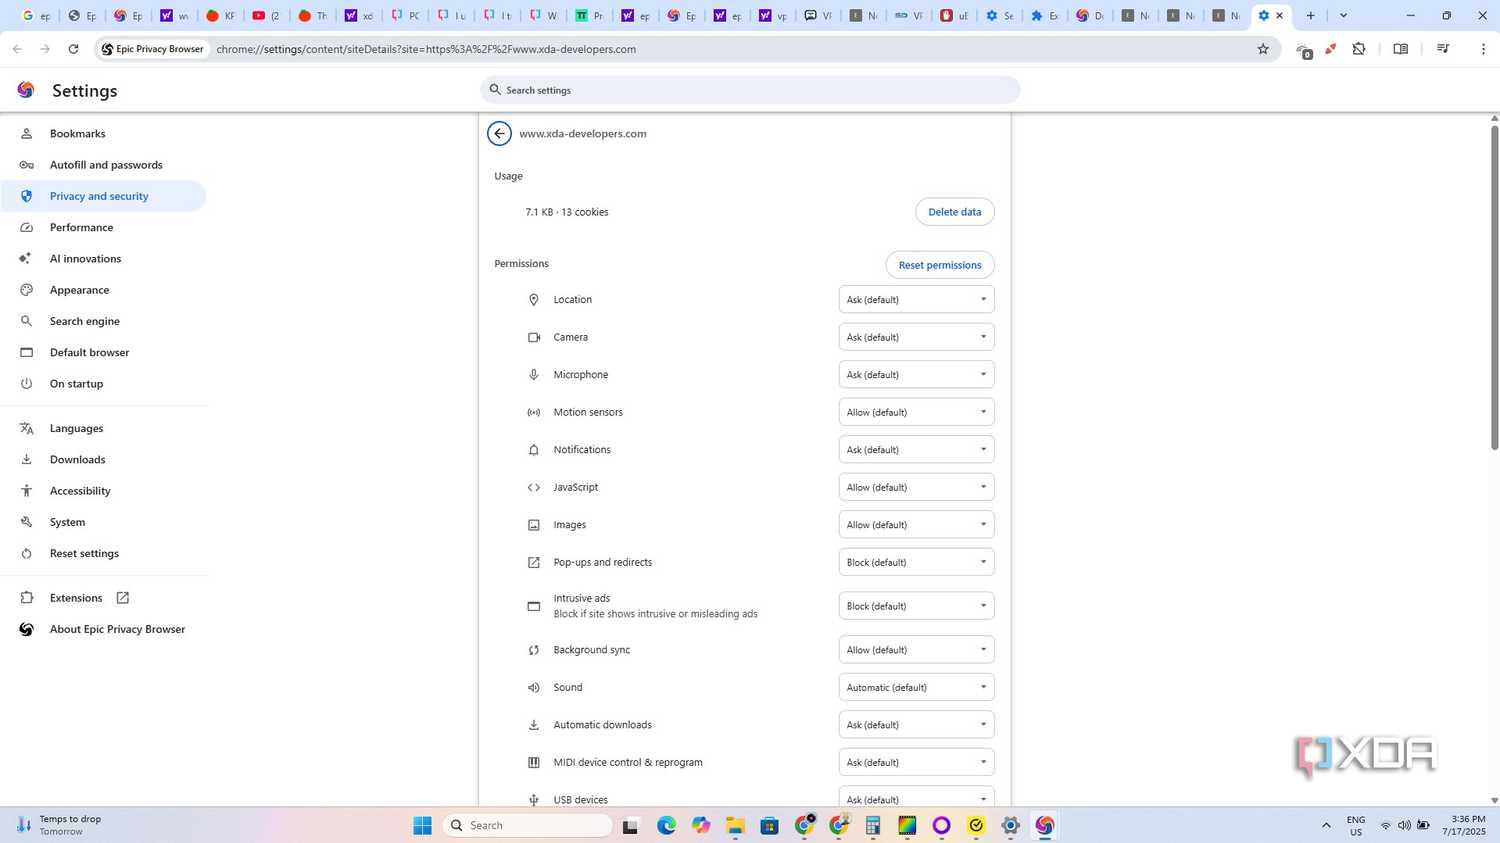The width and height of the screenshot is (1500, 843).
Task: Open Microsoft Edge from taskbar
Action: 666,825
